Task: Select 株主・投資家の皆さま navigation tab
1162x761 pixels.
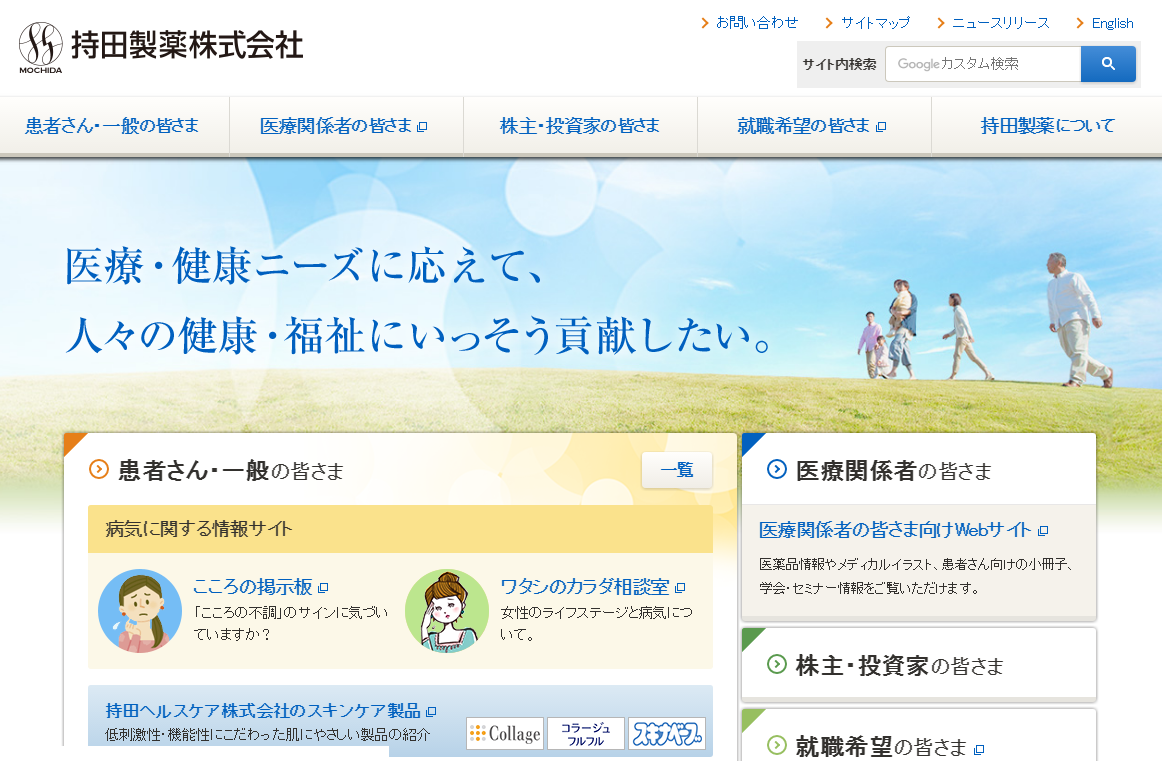Action: click(x=580, y=126)
